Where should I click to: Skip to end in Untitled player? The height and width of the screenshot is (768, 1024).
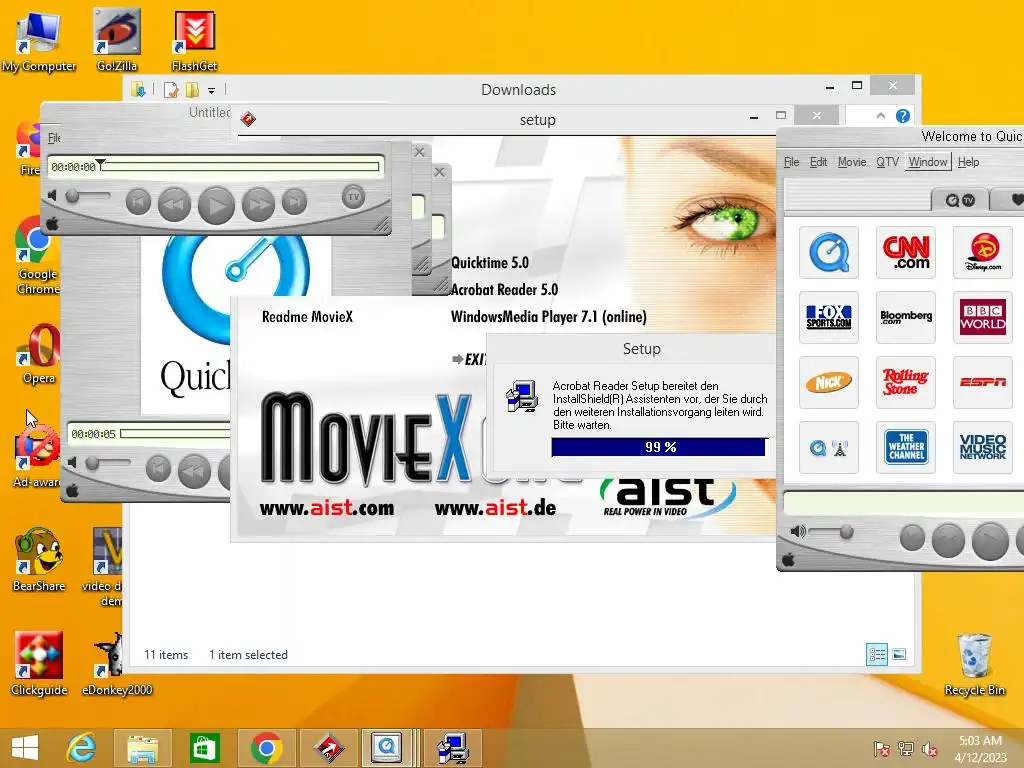pyautogui.click(x=295, y=202)
